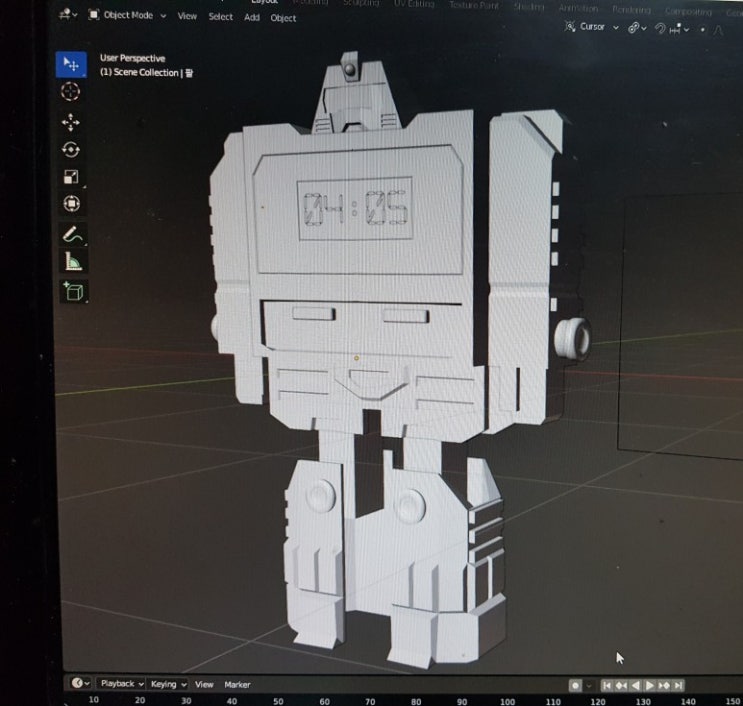
Task: Switch to the Animation workspace tab
Action: click(x=578, y=8)
